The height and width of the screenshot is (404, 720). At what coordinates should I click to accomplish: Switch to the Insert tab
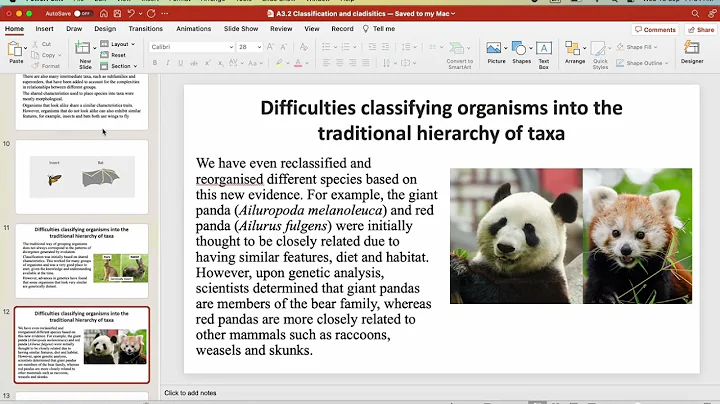pos(45,28)
